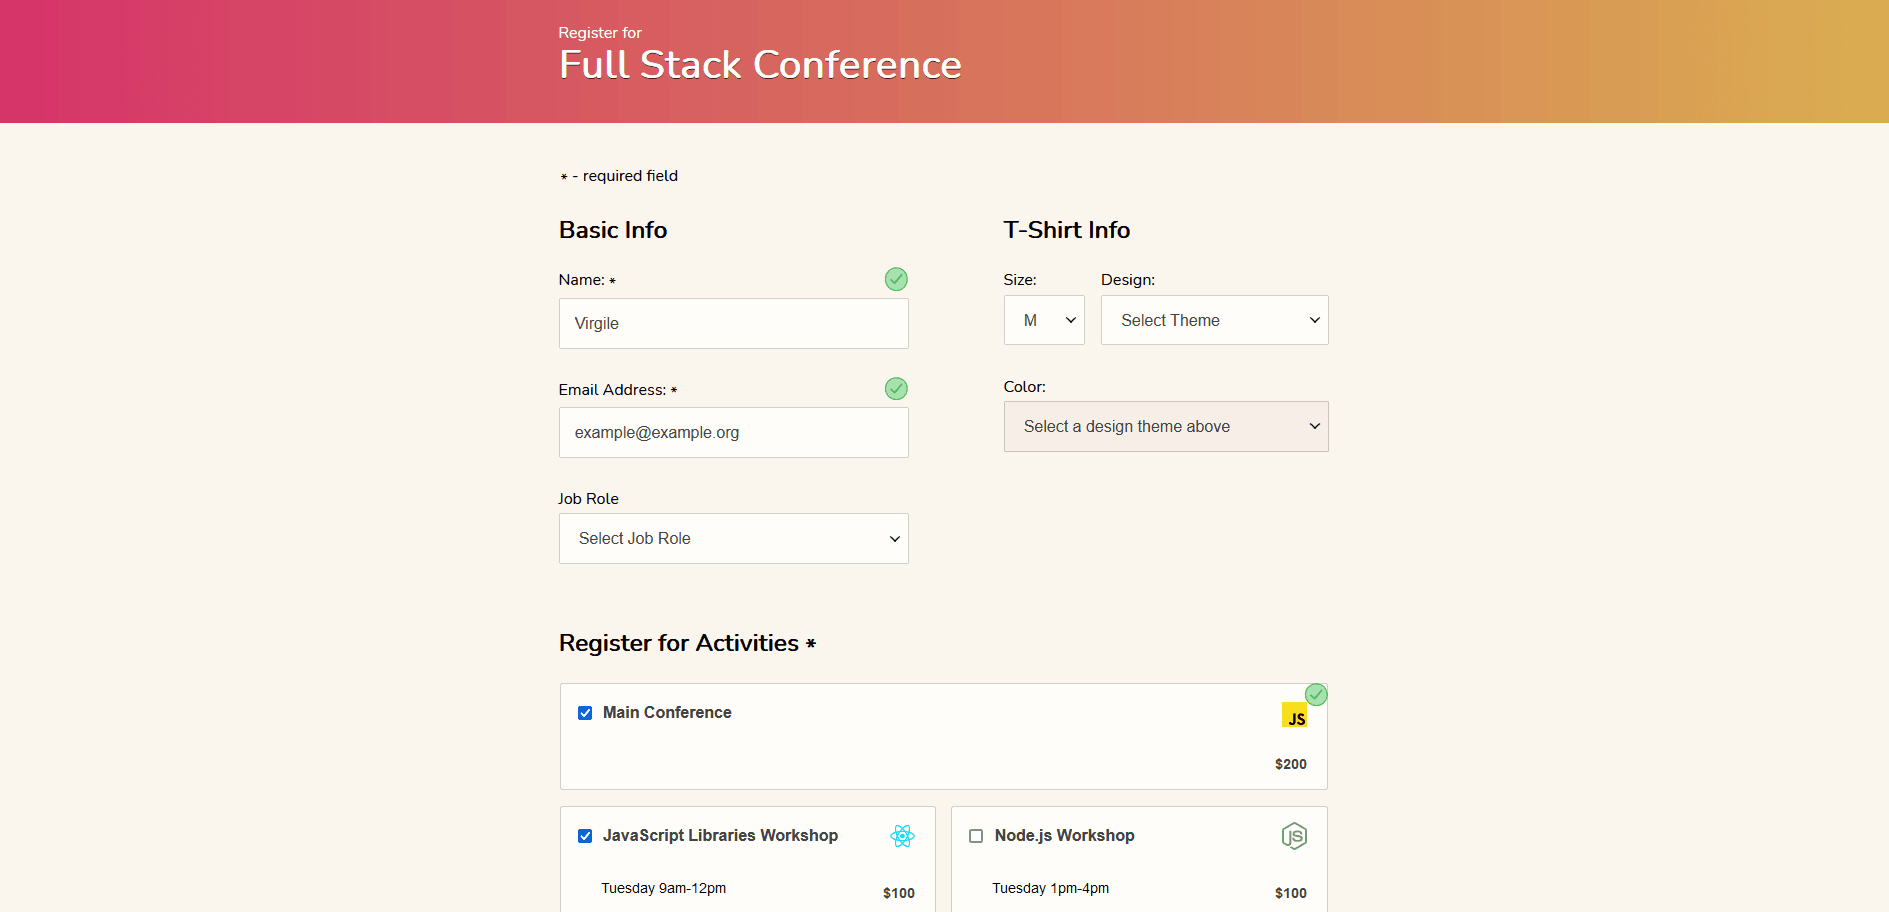Uncheck the Main Conference checkbox

[585, 713]
